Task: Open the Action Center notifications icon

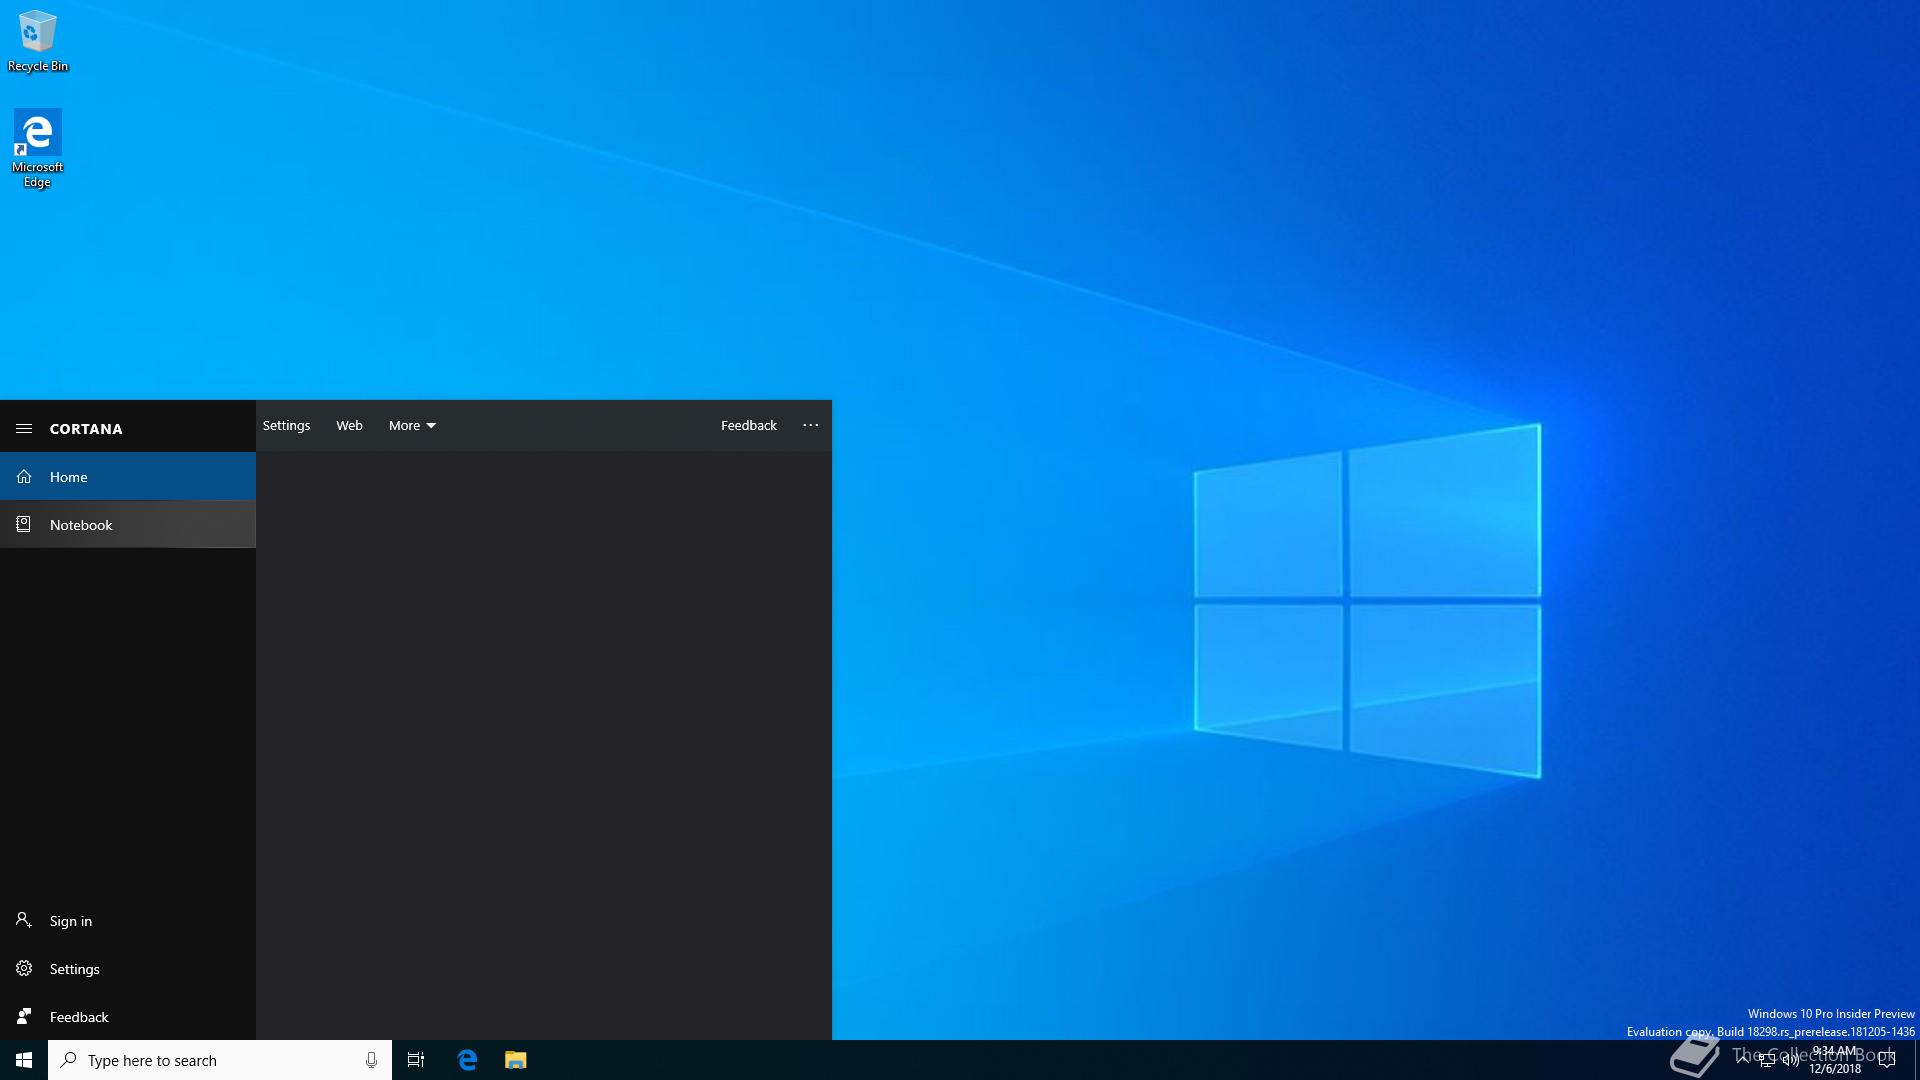Action: 1887,1060
